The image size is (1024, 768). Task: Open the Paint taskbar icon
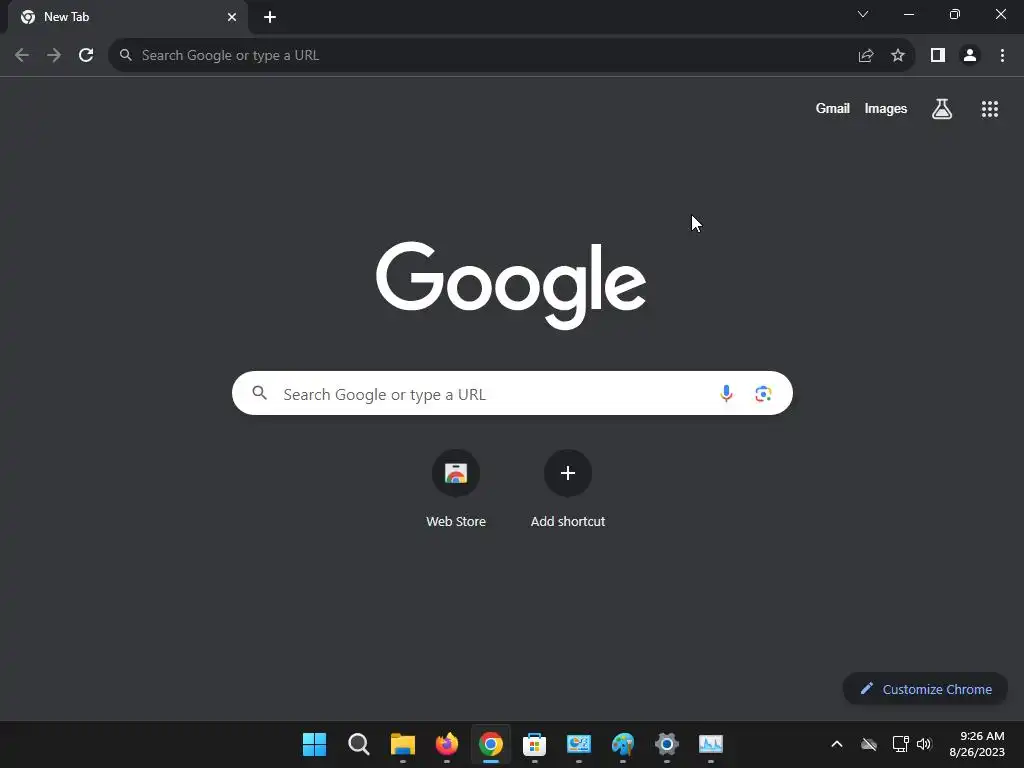tap(622, 744)
